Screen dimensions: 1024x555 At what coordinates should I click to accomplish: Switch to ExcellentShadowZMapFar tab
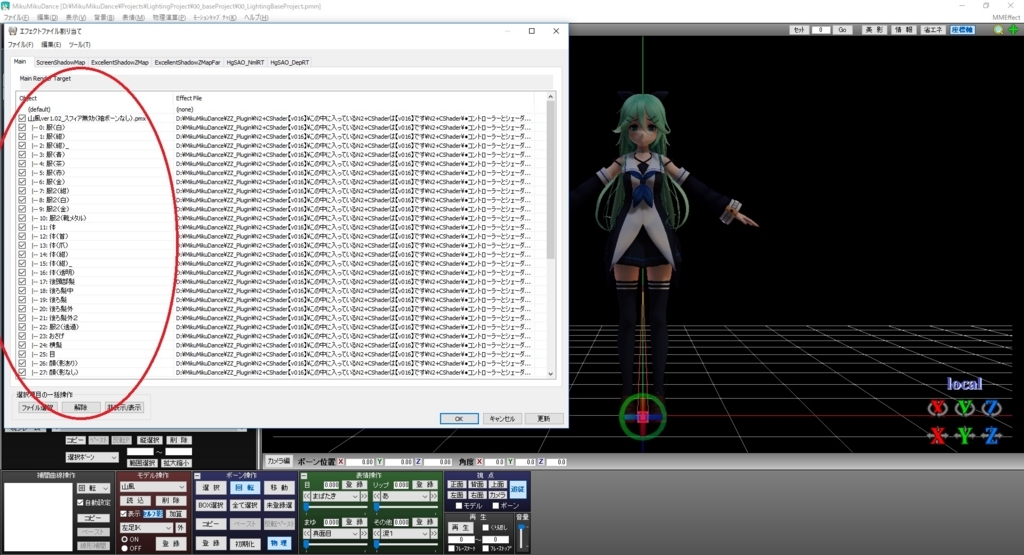(x=187, y=63)
